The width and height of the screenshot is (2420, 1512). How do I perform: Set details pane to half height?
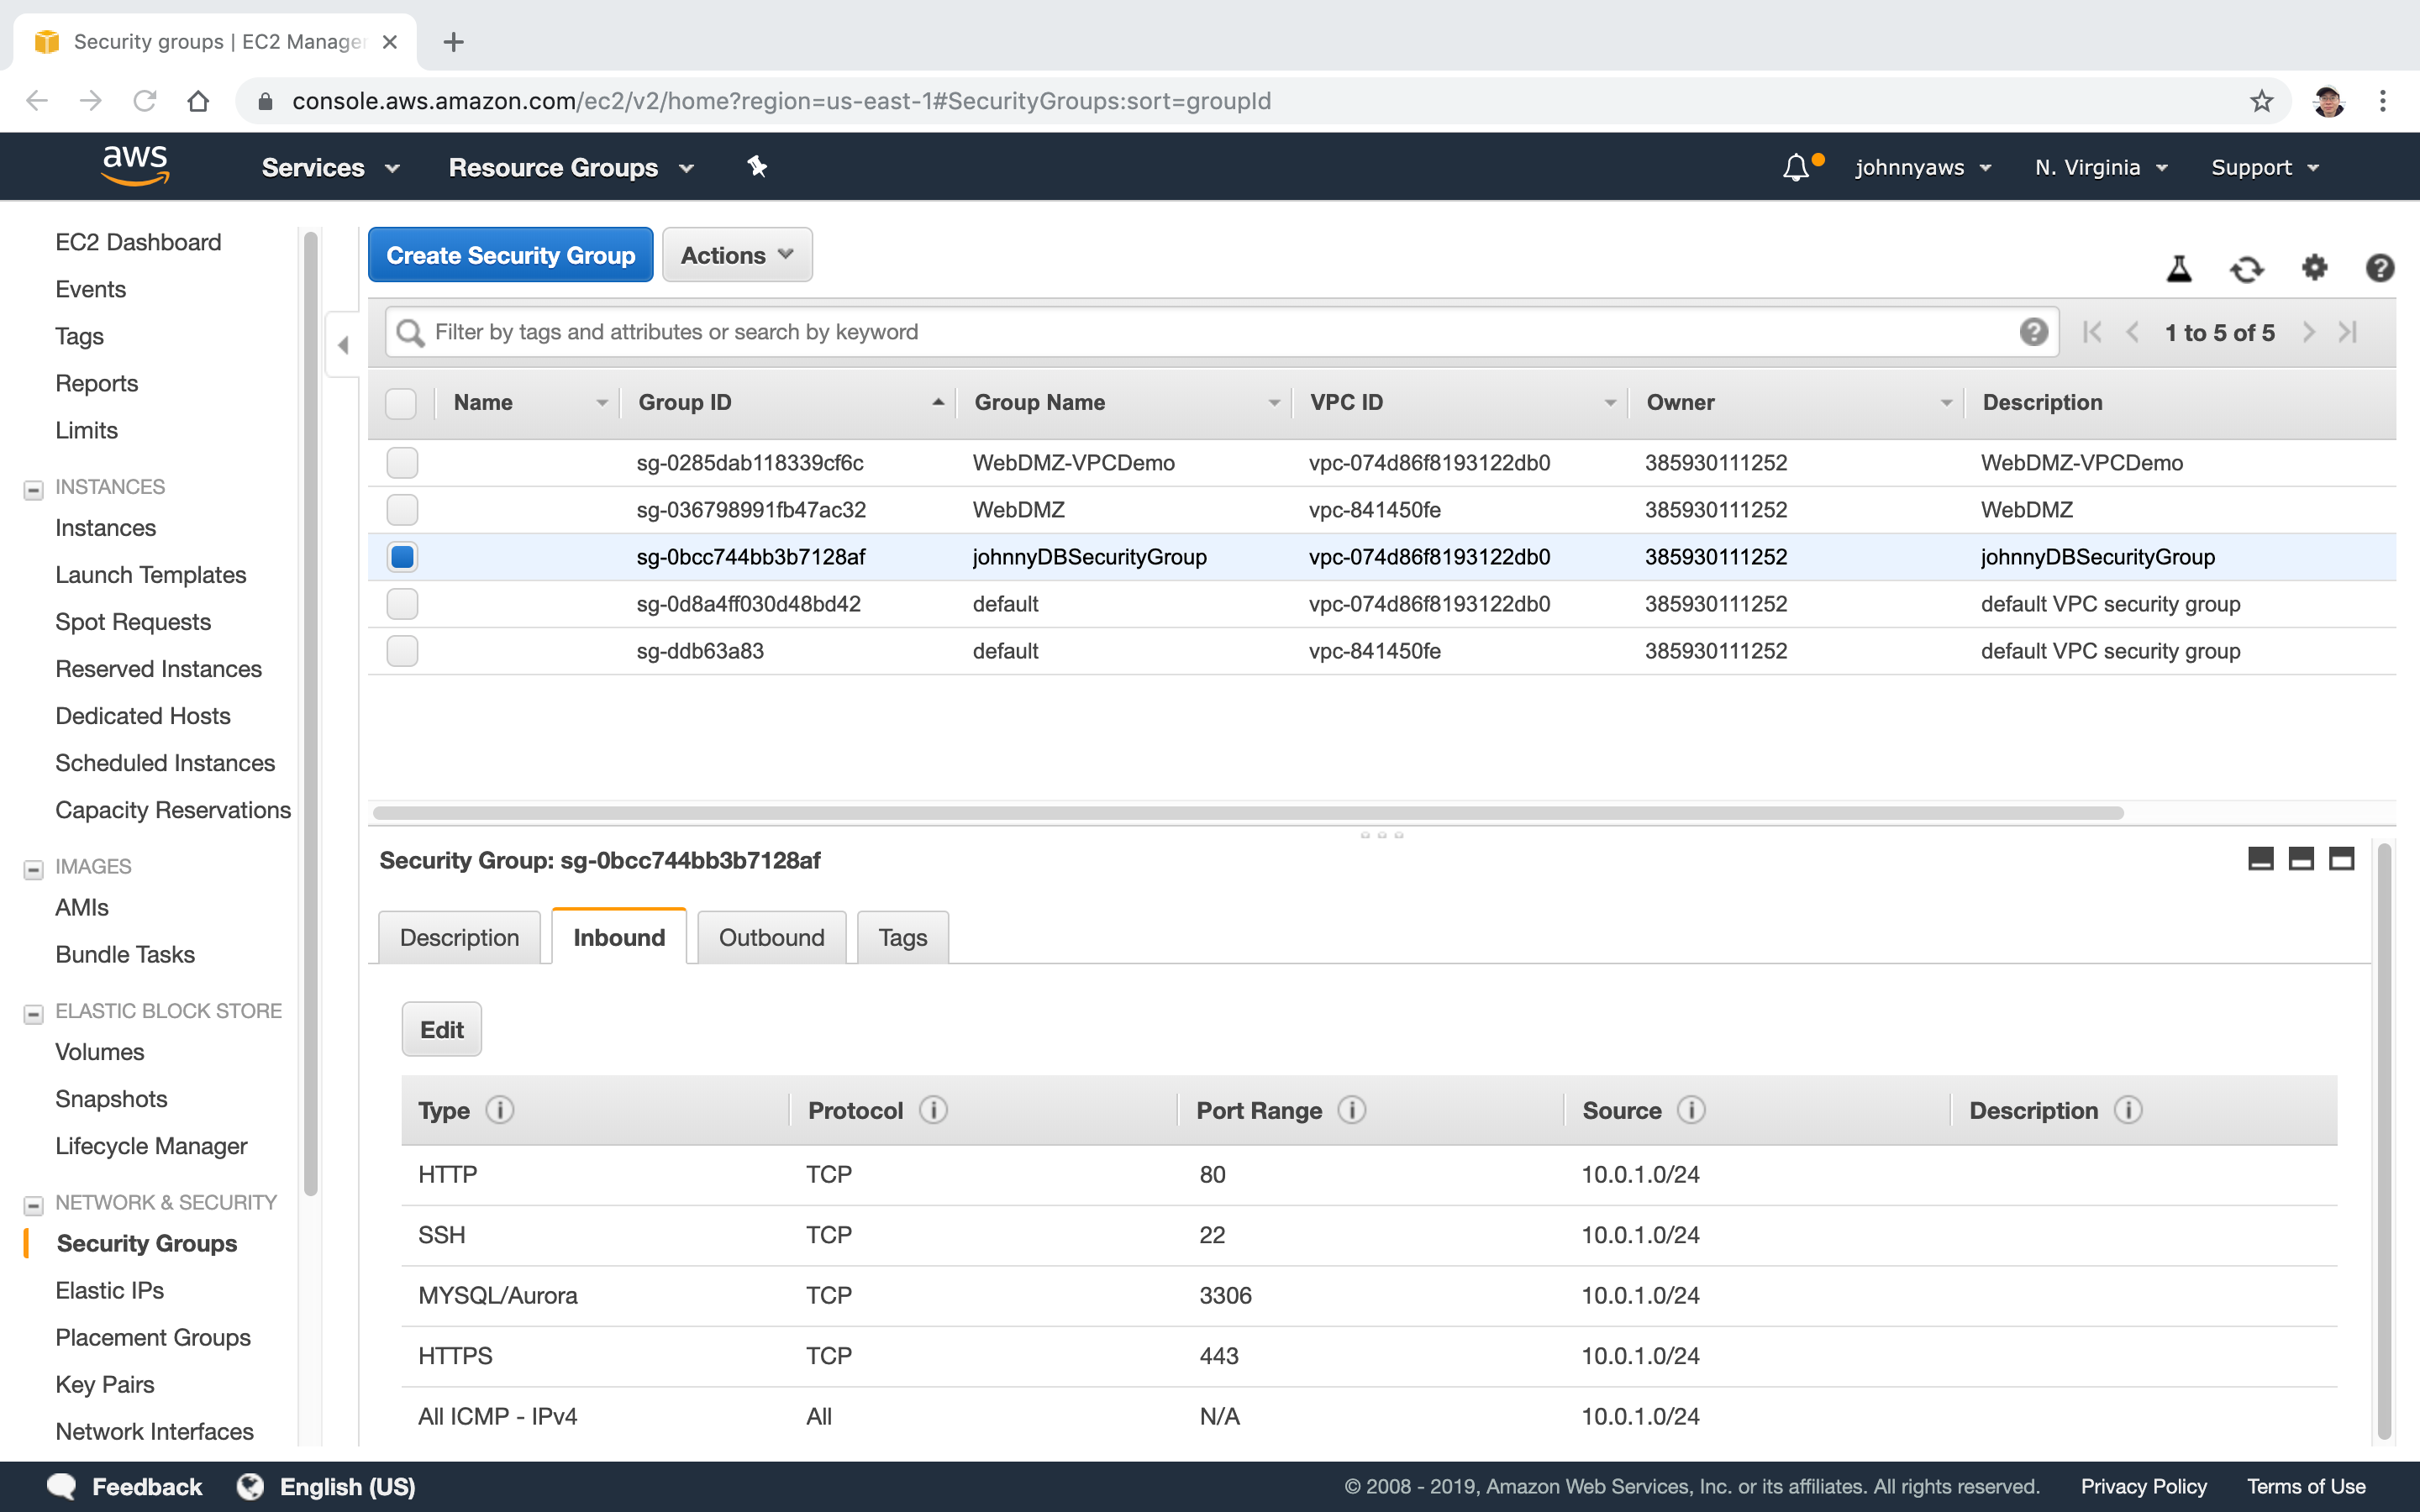point(2301,859)
